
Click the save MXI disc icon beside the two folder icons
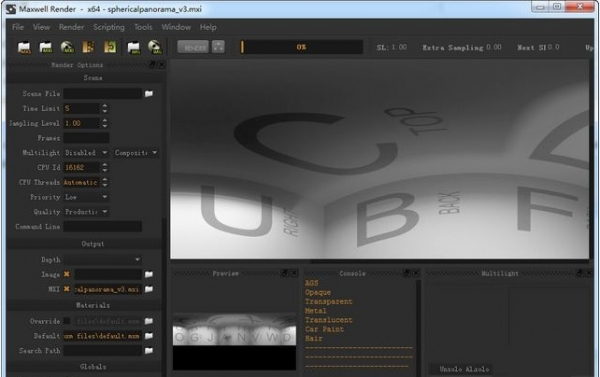(x=67, y=47)
